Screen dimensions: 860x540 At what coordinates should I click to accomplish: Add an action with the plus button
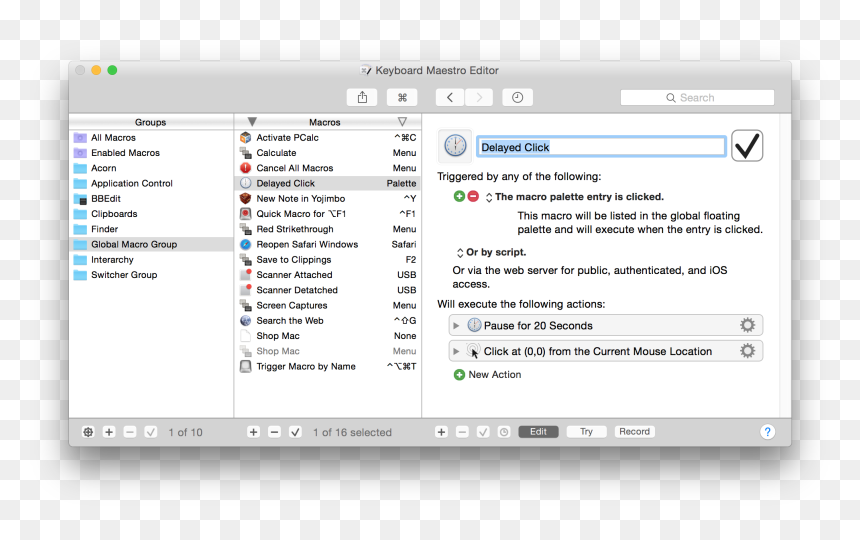pyautogui.click(x=441, y=432)
